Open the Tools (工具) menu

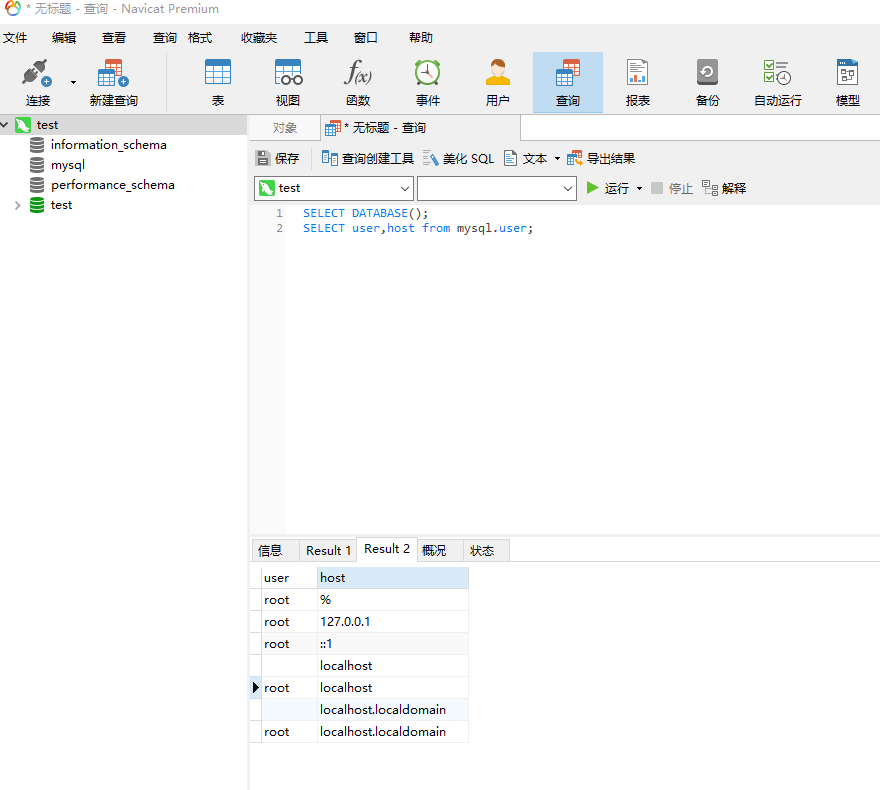[316, 38]
